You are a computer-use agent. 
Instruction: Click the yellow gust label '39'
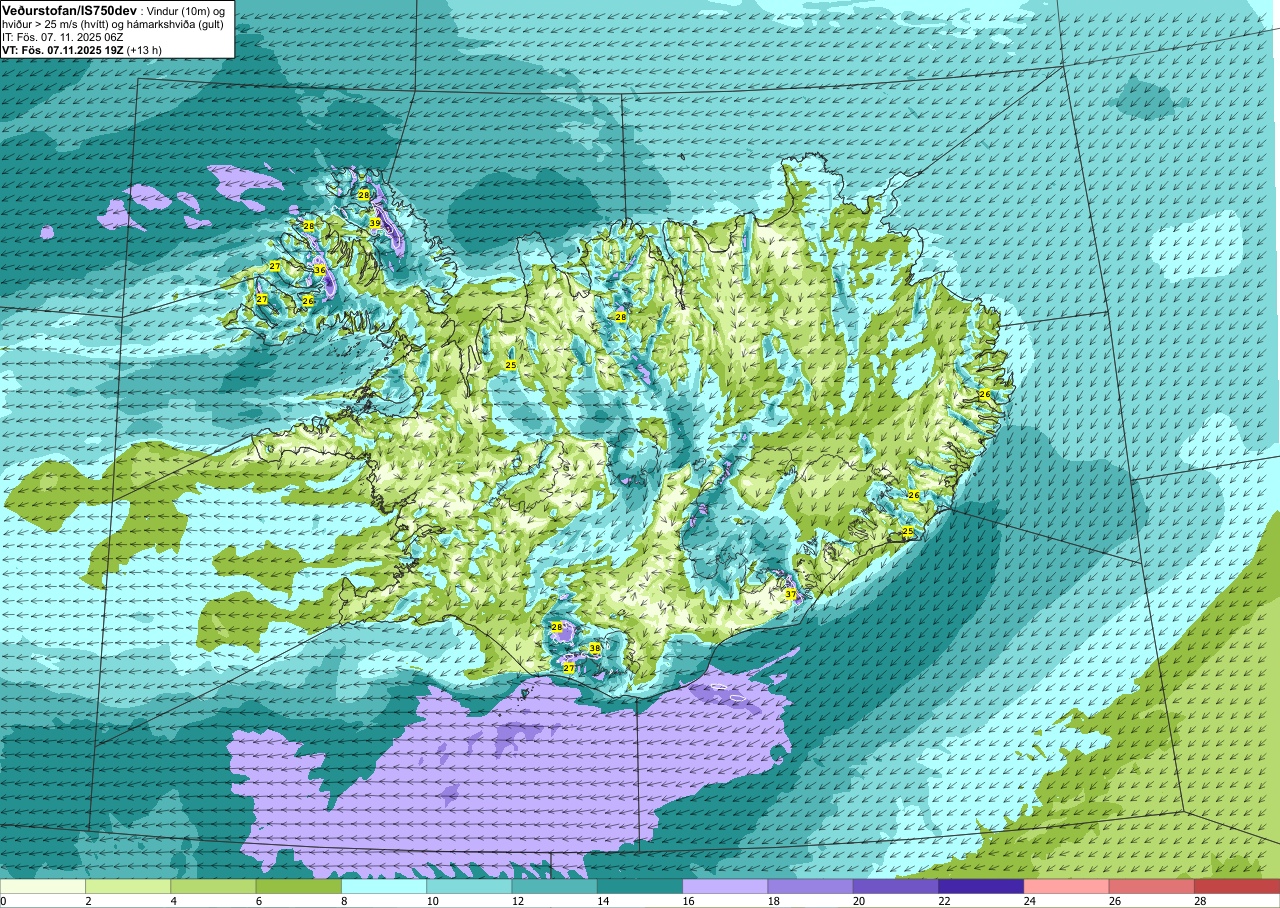click(375, 223)
